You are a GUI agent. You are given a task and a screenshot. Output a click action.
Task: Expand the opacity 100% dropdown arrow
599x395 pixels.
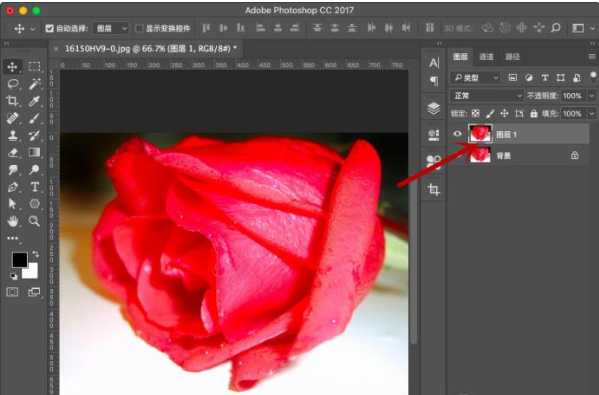591,96
